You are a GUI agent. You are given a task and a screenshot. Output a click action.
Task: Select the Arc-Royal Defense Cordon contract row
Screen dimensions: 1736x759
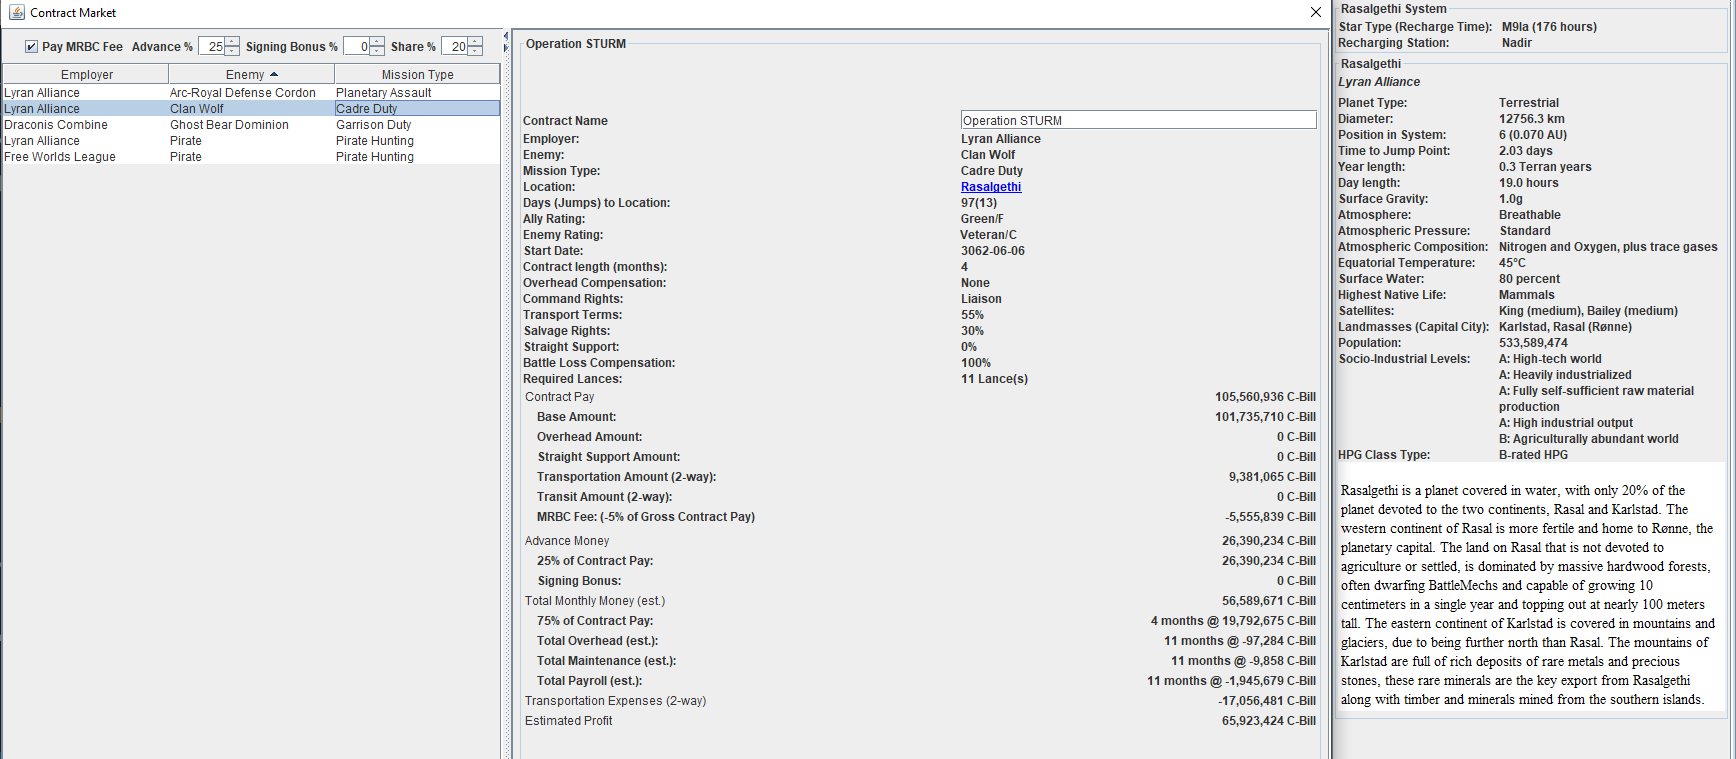pos(251,92)
